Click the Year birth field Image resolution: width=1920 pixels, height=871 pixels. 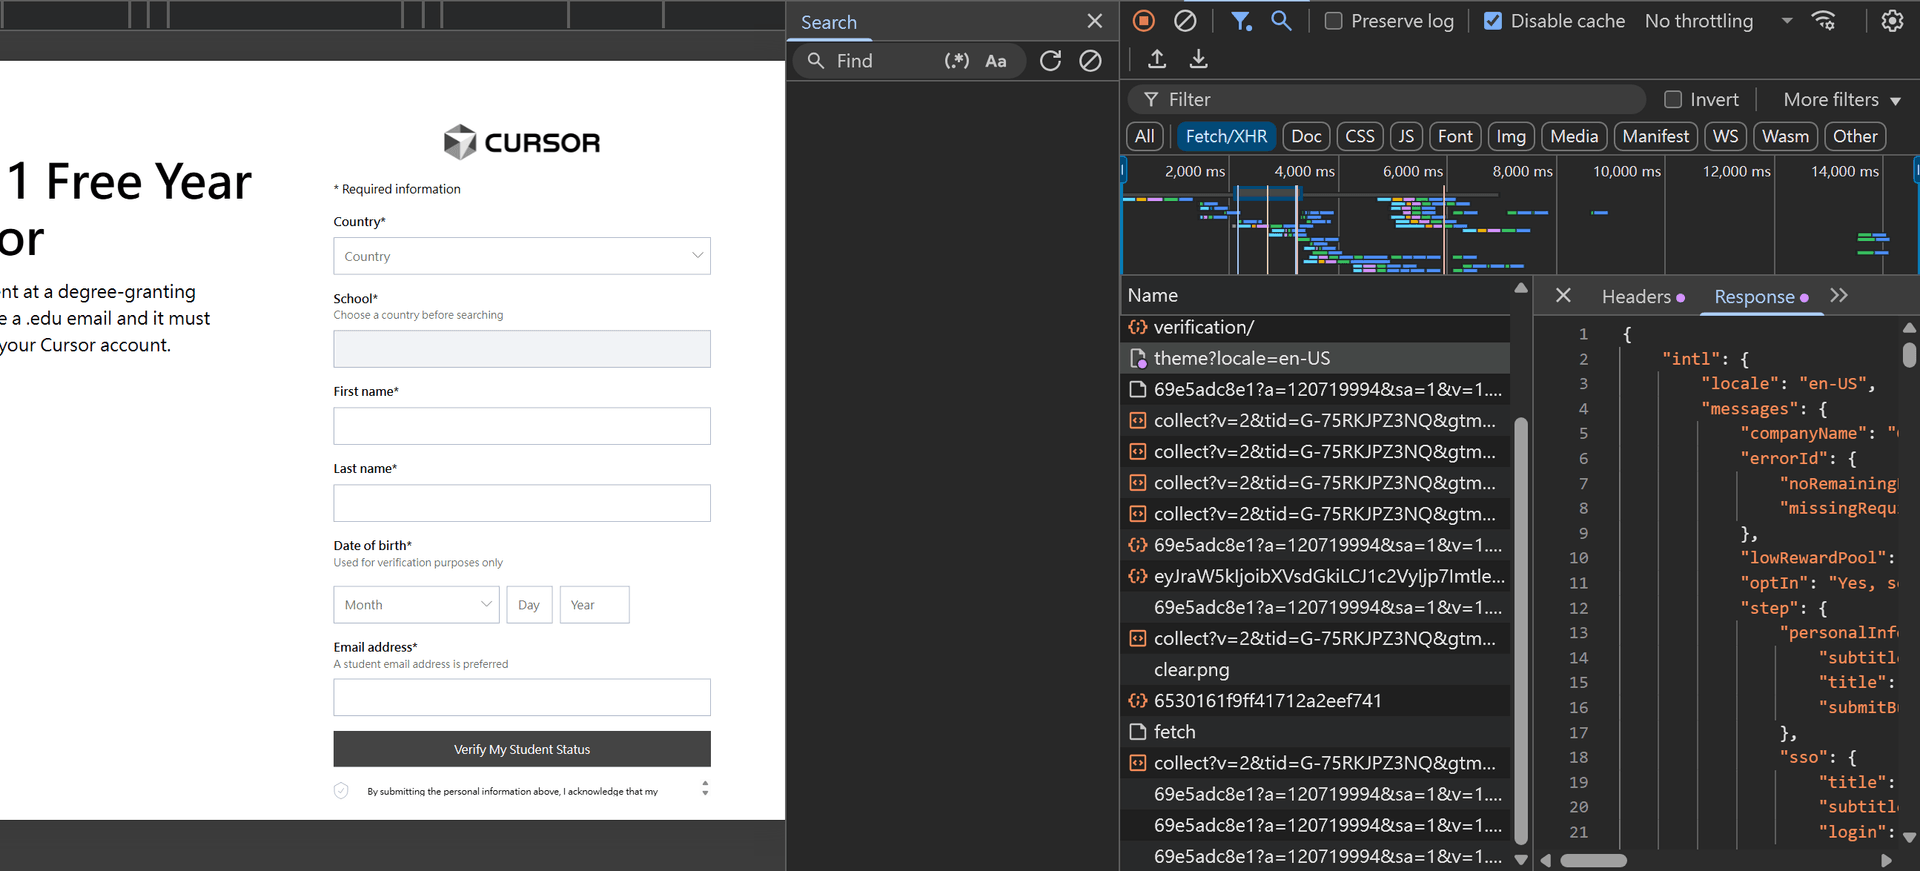tap(594, 605)
